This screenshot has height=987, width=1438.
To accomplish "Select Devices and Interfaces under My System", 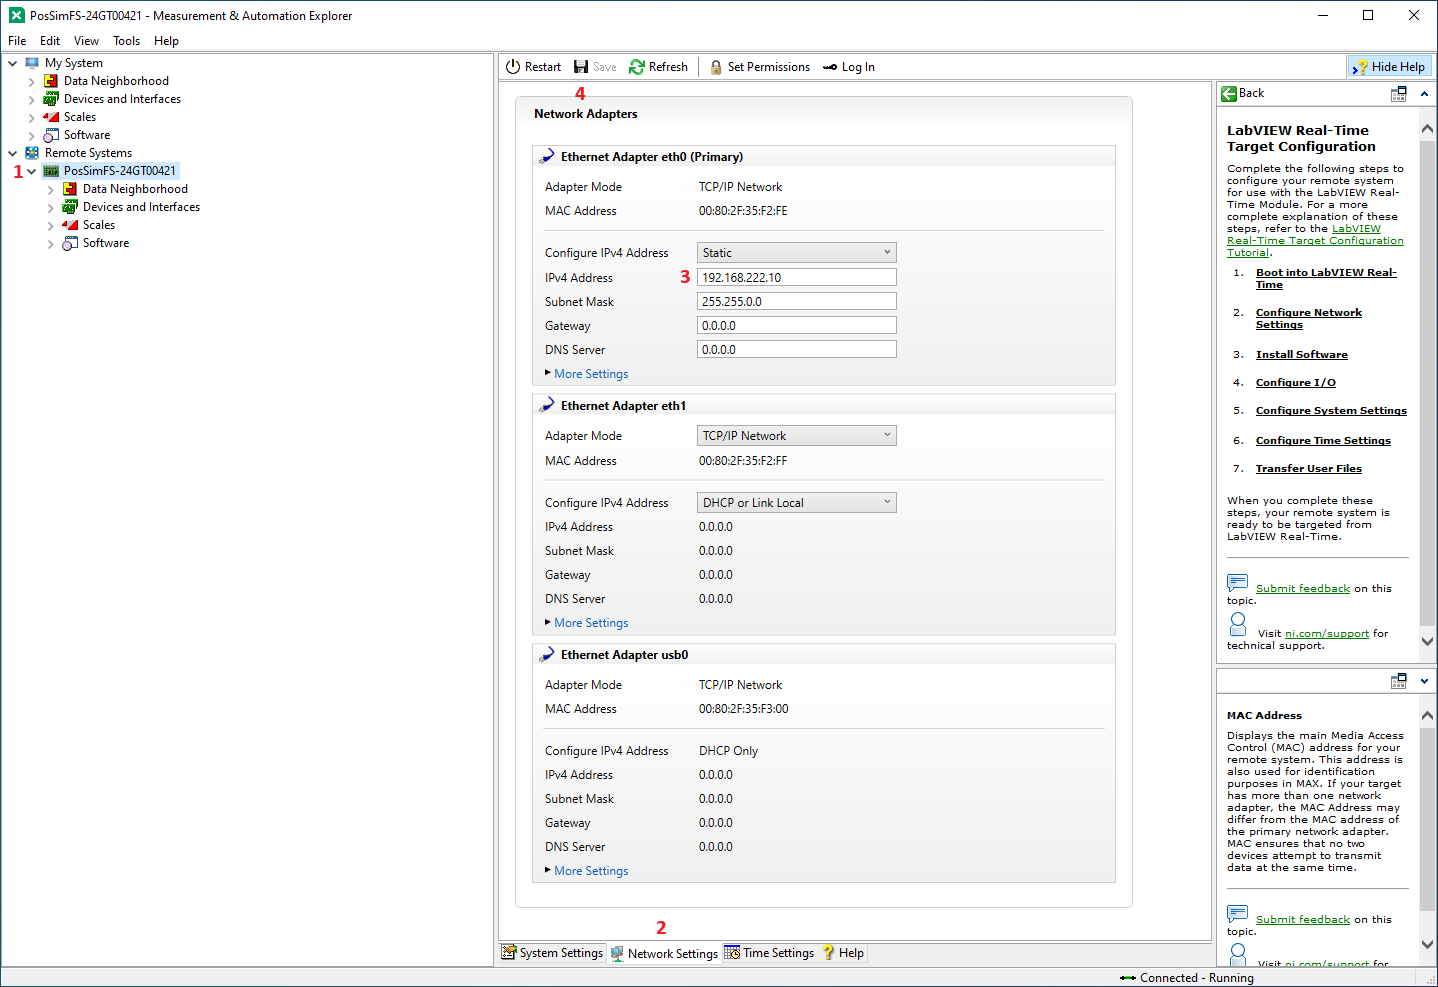I will [122, 99].
